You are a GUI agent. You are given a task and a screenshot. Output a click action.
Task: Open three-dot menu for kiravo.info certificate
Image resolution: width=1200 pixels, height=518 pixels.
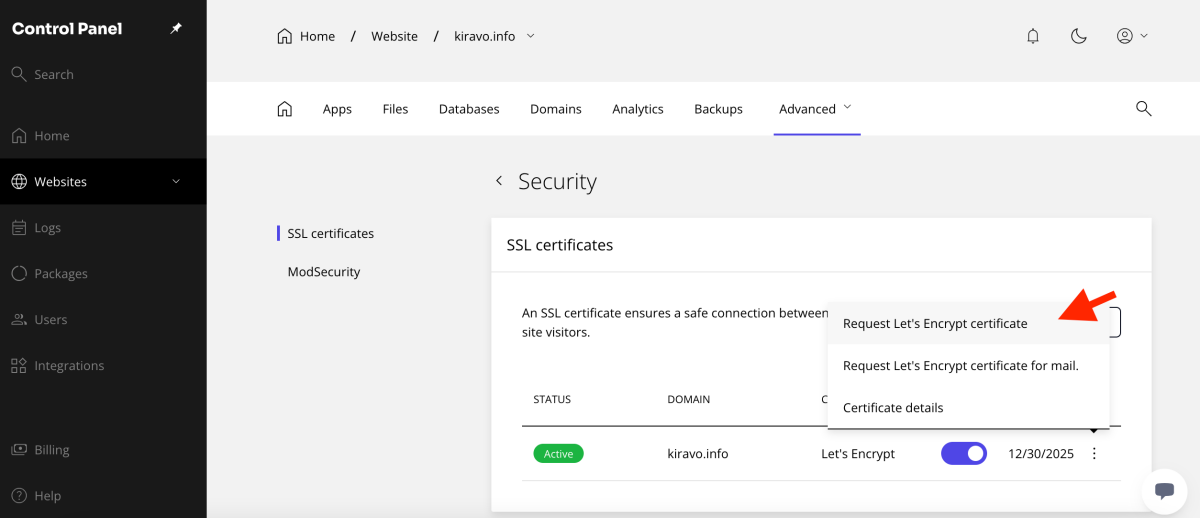(x=1094, y=454)
